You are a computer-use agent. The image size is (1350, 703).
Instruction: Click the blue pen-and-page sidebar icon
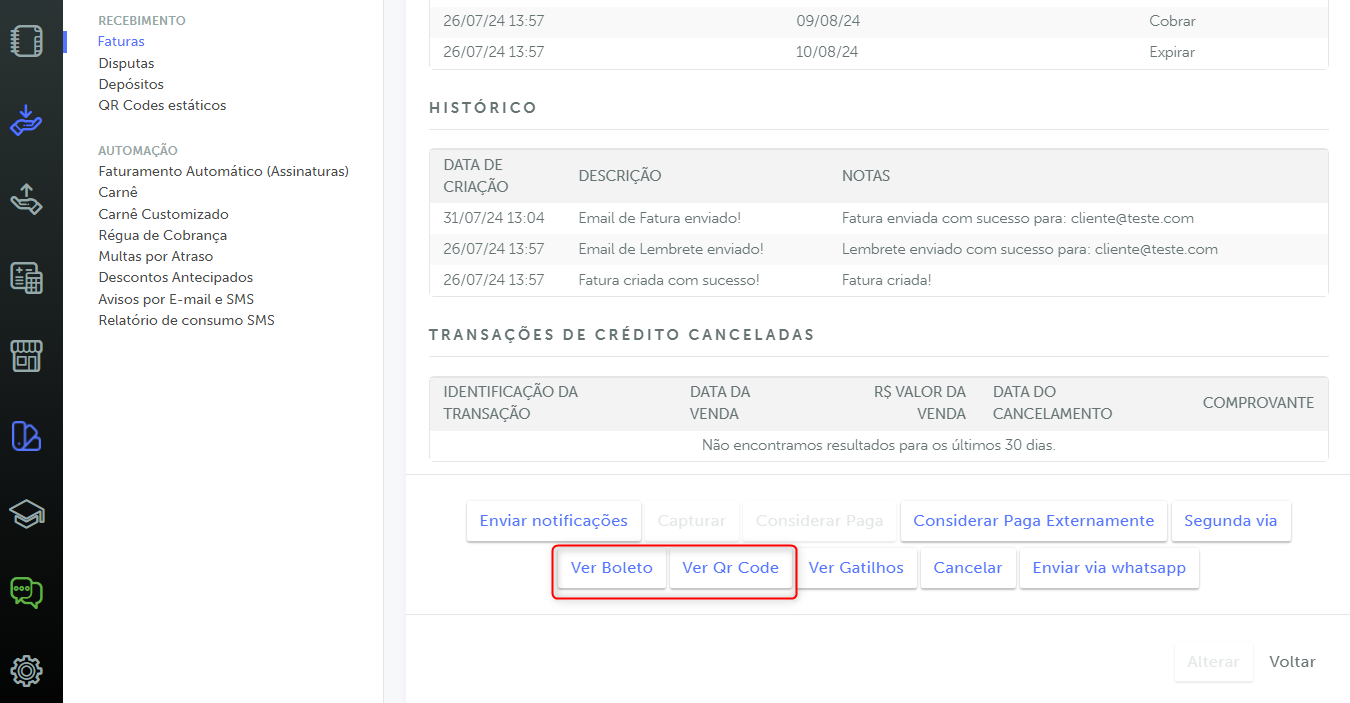tap(27, 435)
